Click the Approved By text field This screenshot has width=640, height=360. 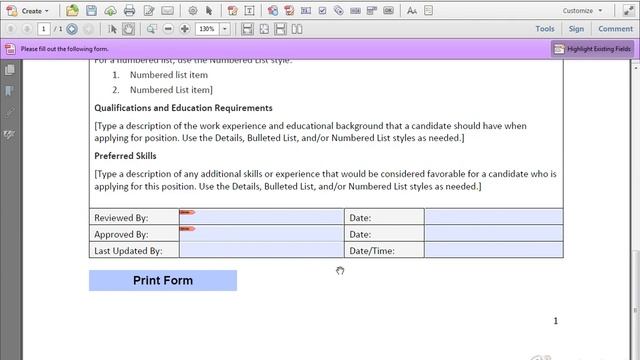262,233
